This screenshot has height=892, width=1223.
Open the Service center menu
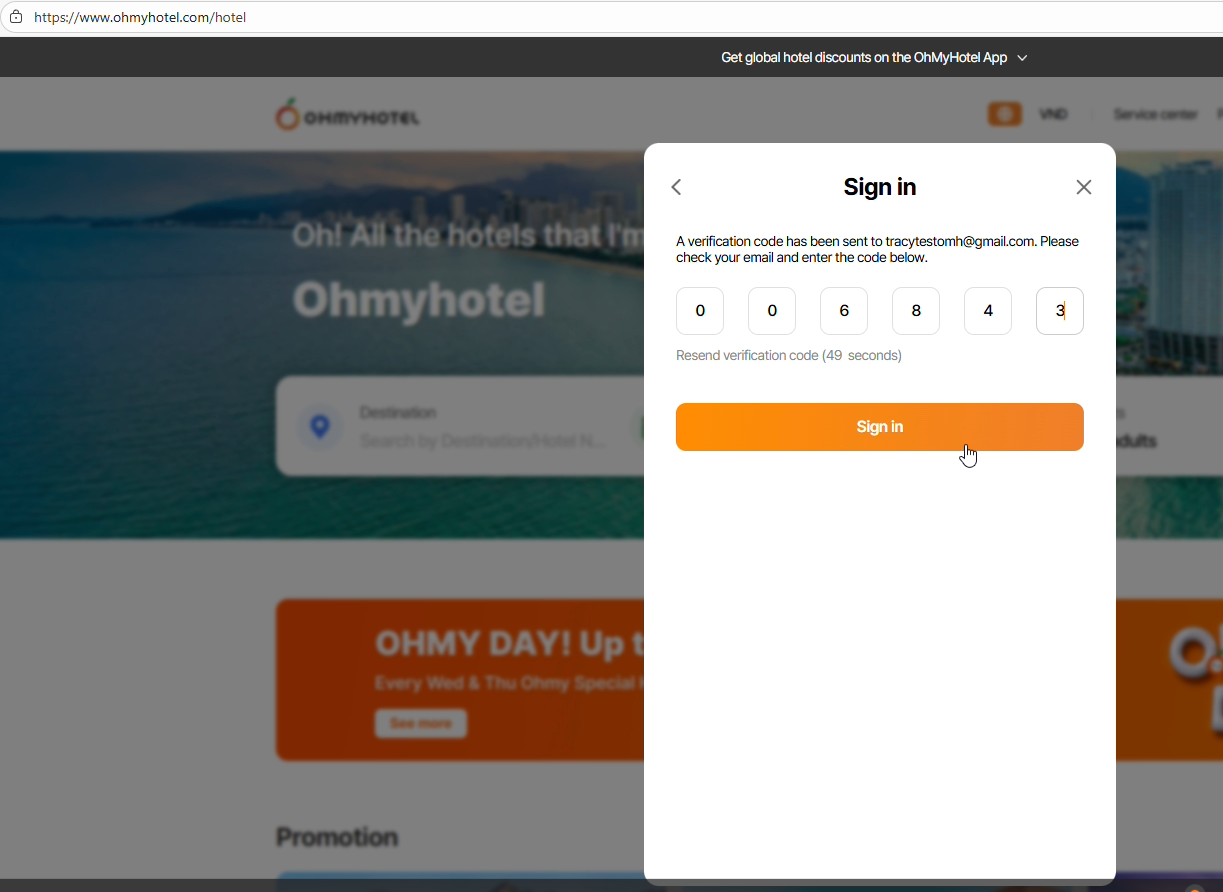[x=1155, y=114]
